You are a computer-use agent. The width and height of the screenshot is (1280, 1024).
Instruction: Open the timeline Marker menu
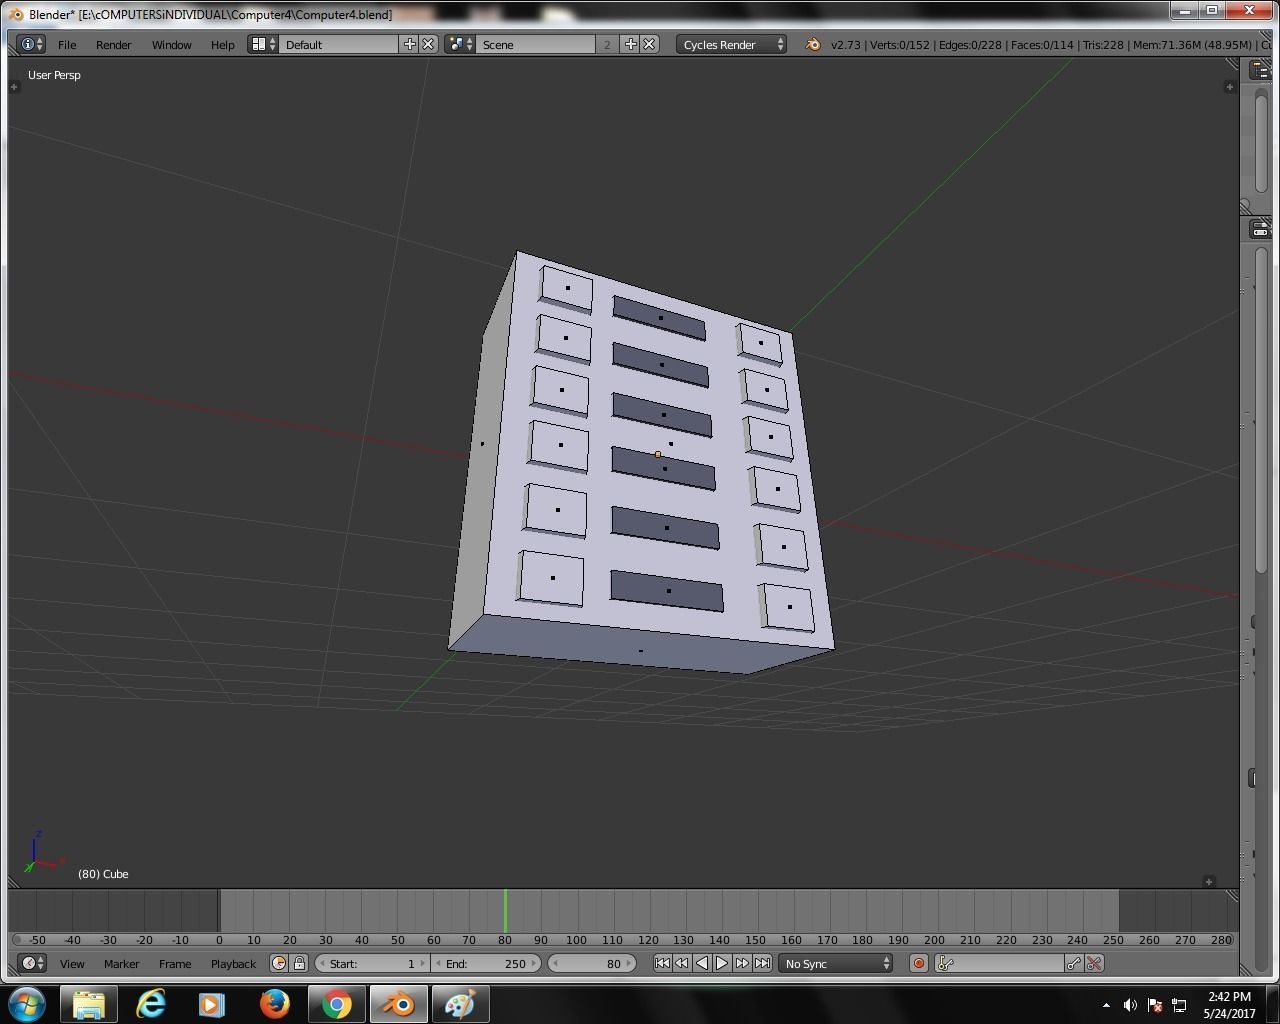(x=121, y=964)
